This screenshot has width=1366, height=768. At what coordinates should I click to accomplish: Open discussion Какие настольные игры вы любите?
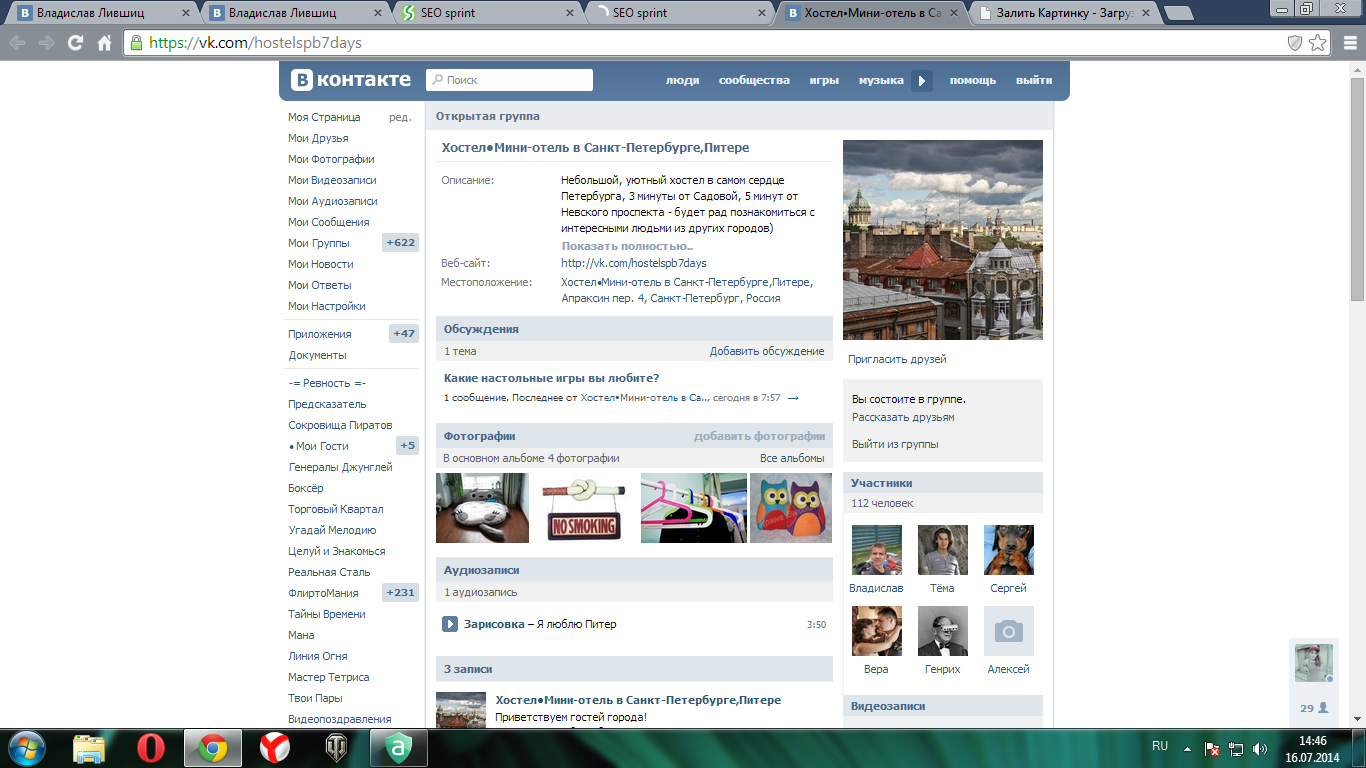click(551, 378)
